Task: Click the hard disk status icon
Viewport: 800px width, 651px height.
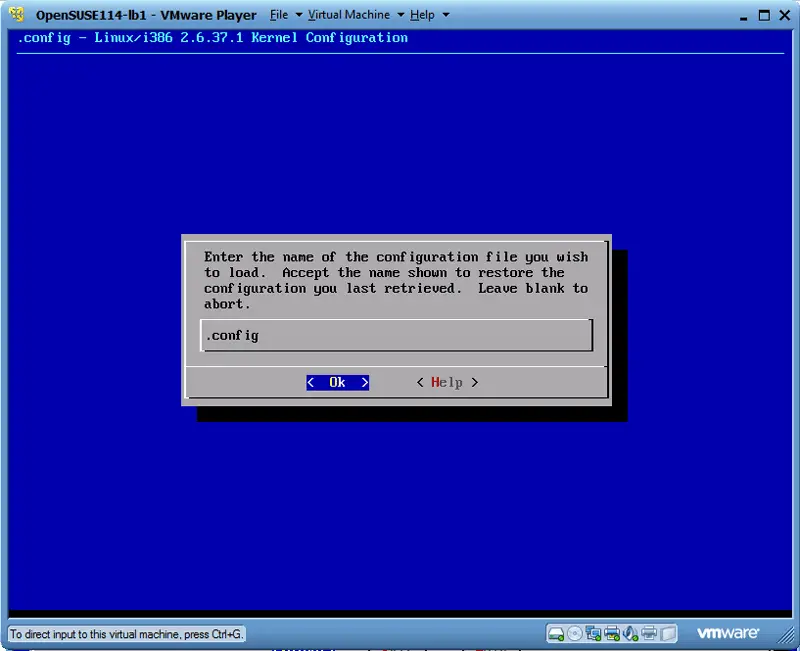Action: tap(556, 633)
